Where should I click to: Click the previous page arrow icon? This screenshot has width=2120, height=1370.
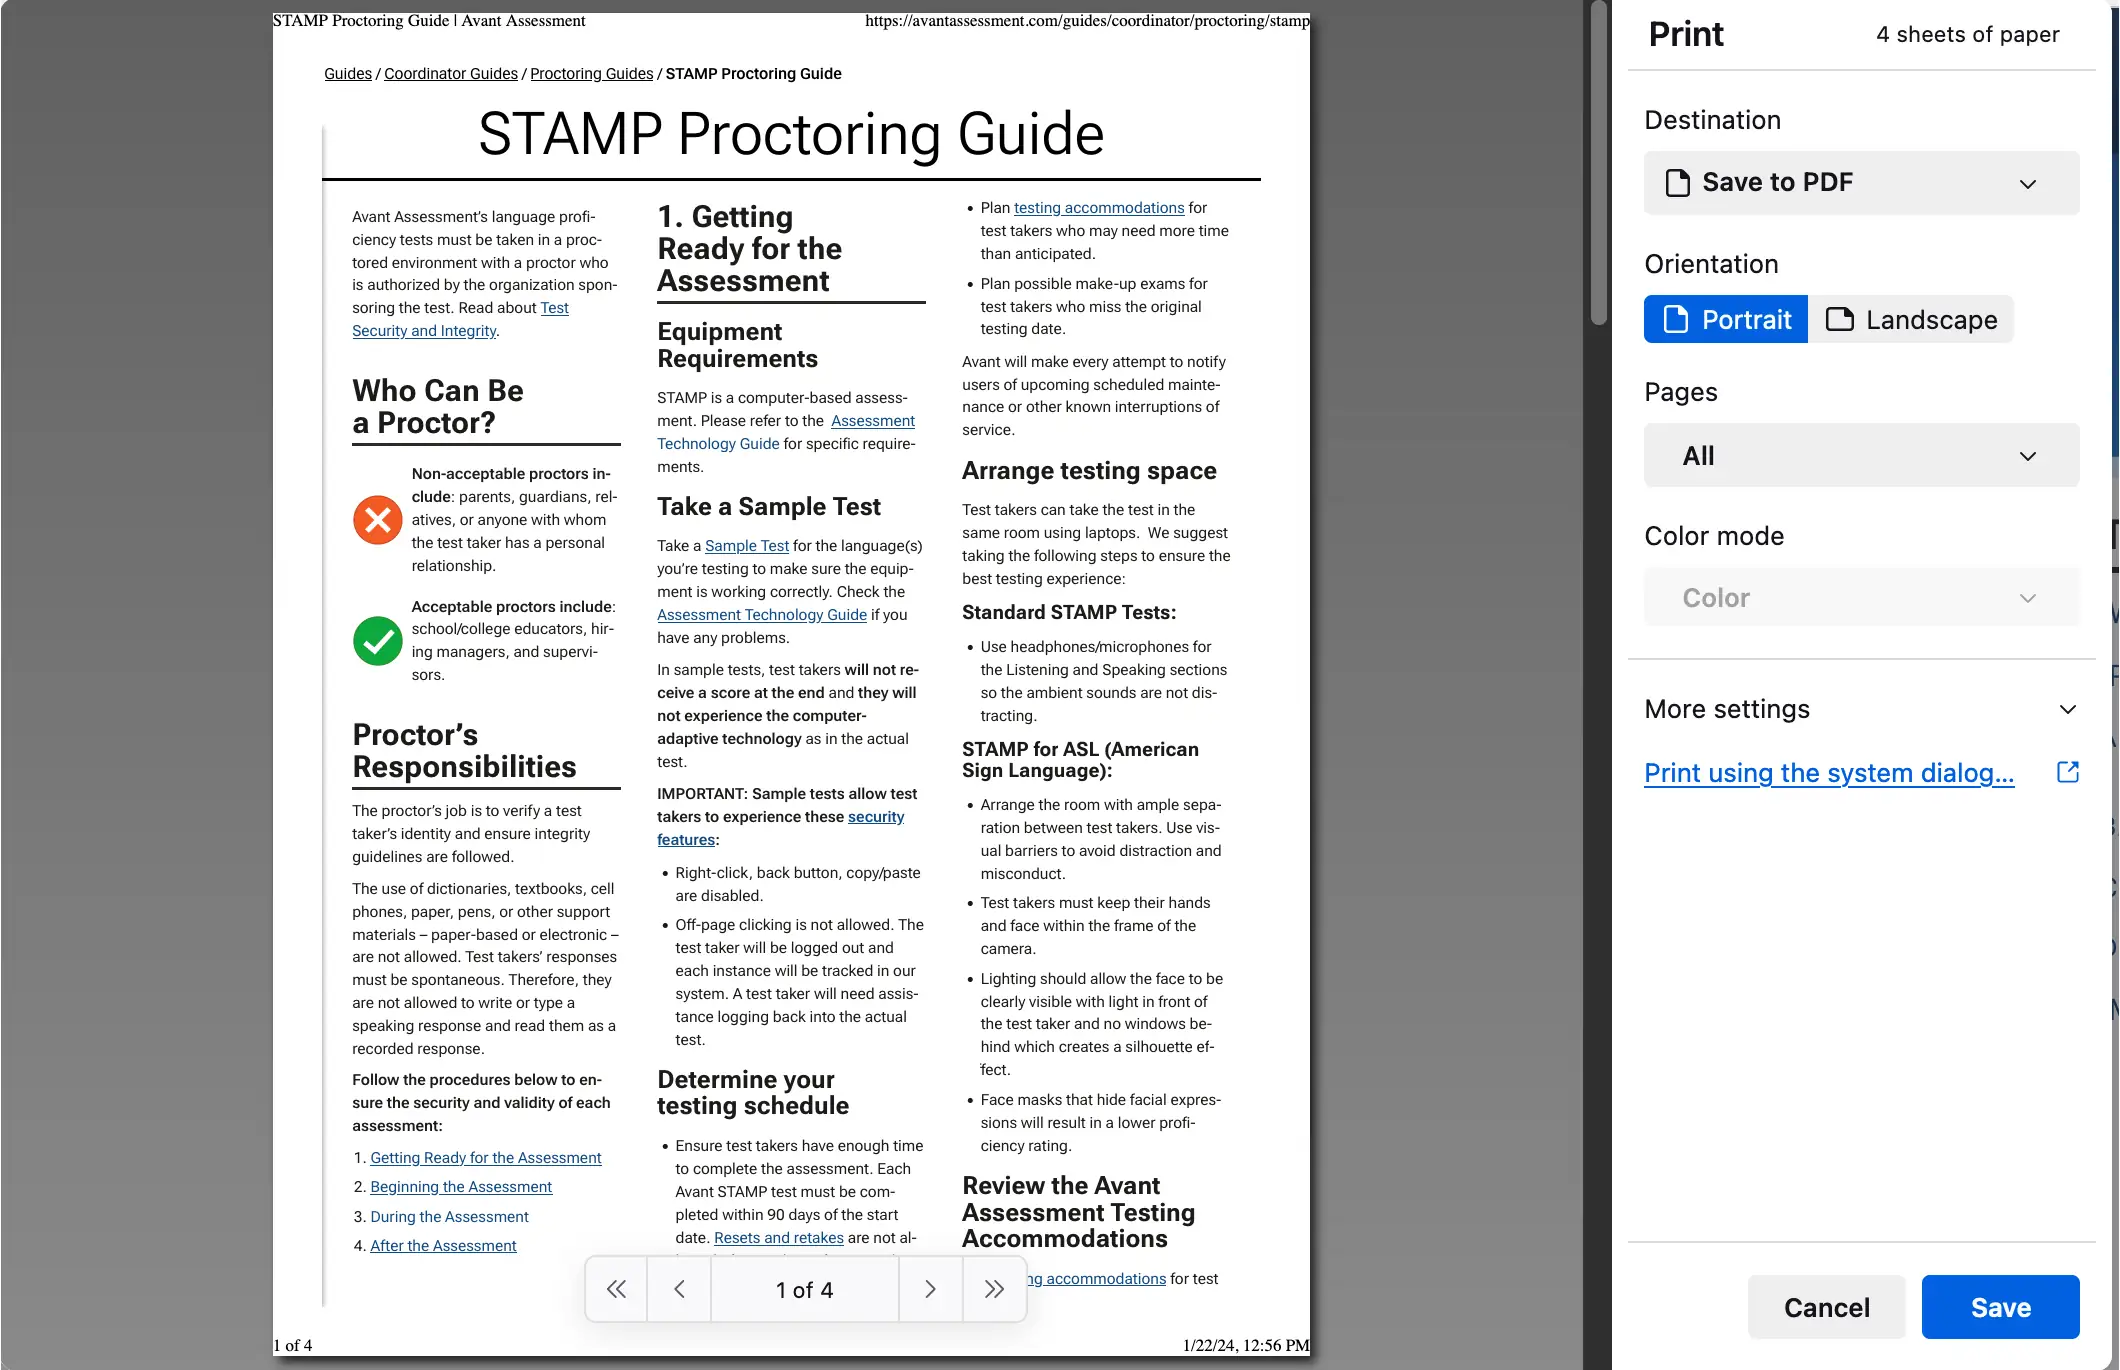(x=678, y=1290)
